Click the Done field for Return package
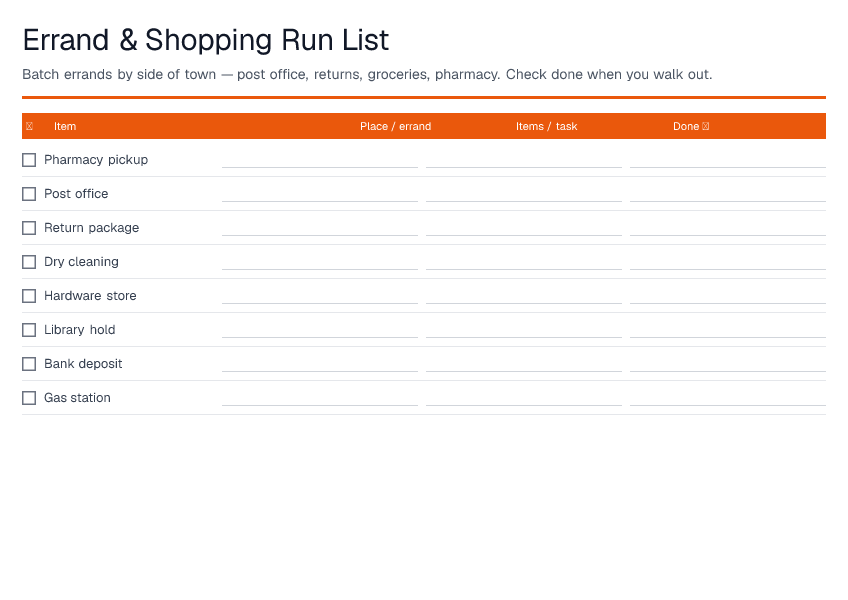 click(x=727, y=228)
